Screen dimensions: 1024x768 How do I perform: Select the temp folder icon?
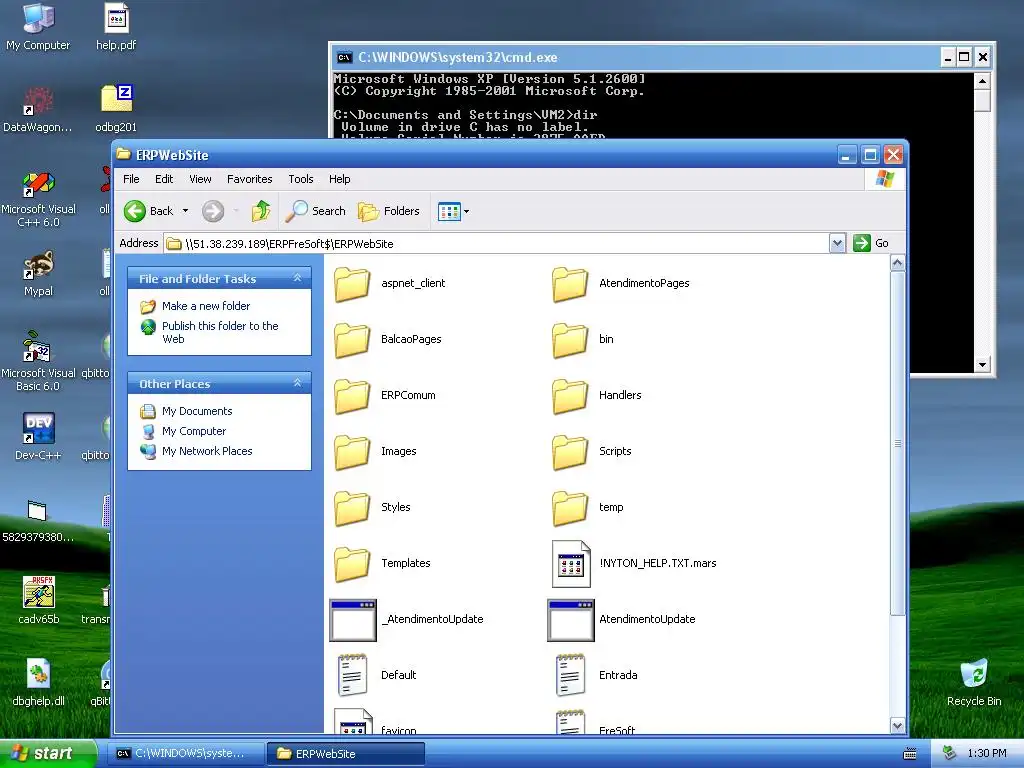pyautogui.click(x=570, y=508)
